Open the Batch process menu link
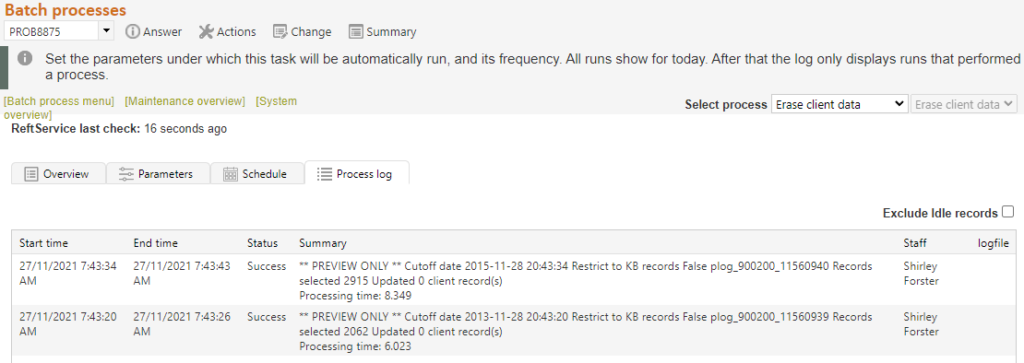 pos(59,101)
